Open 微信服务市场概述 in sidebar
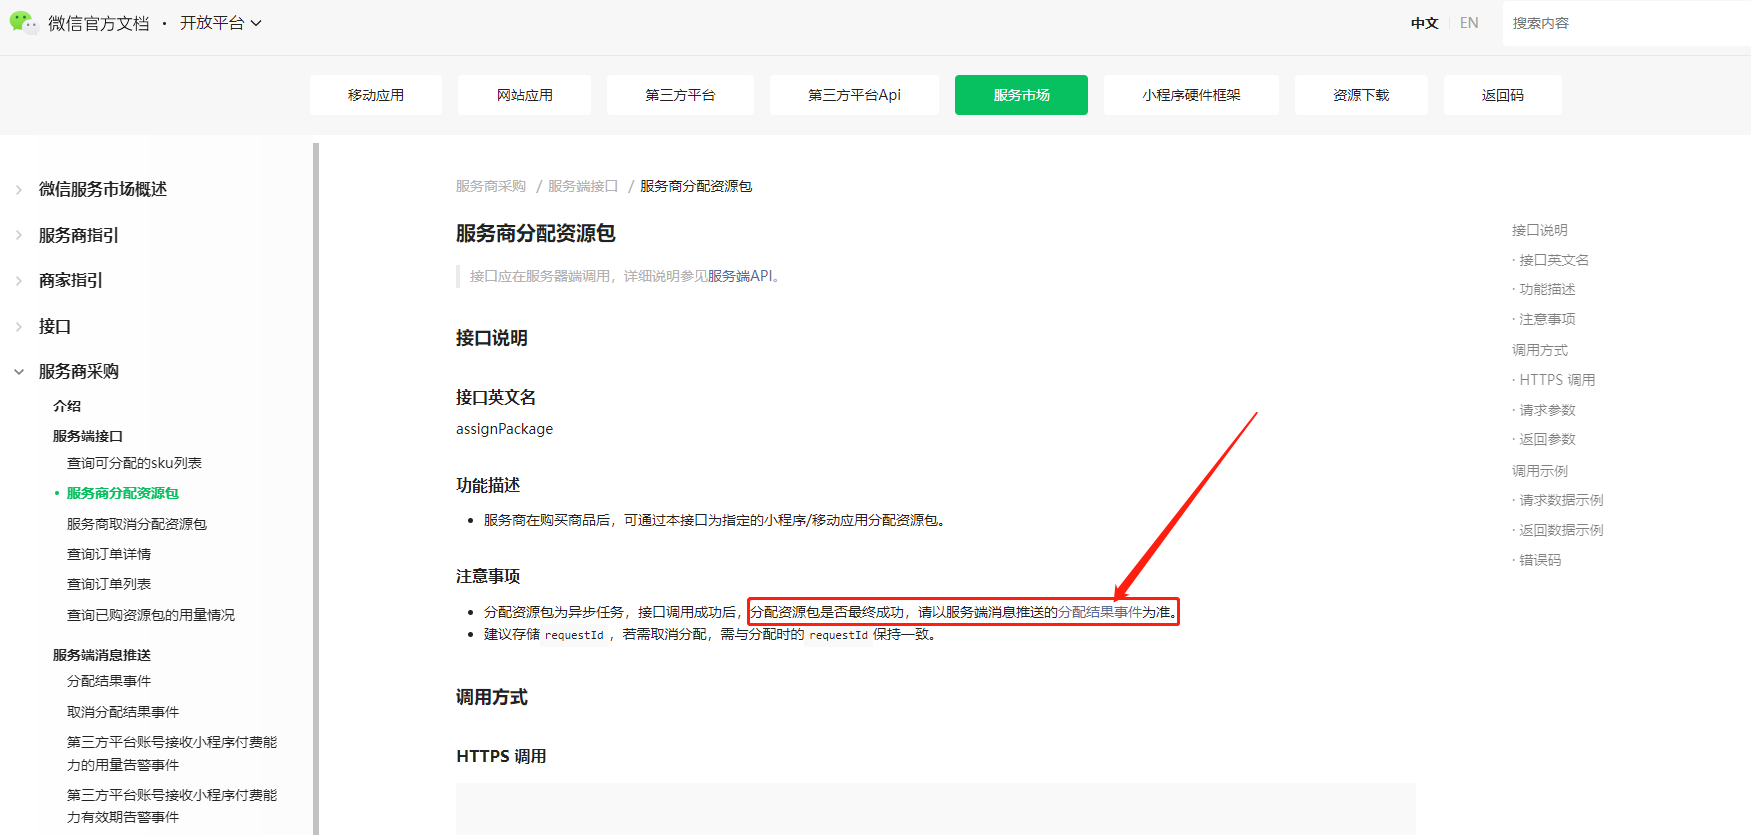This screenshot has width=1751, height=835. pos(103,189)
